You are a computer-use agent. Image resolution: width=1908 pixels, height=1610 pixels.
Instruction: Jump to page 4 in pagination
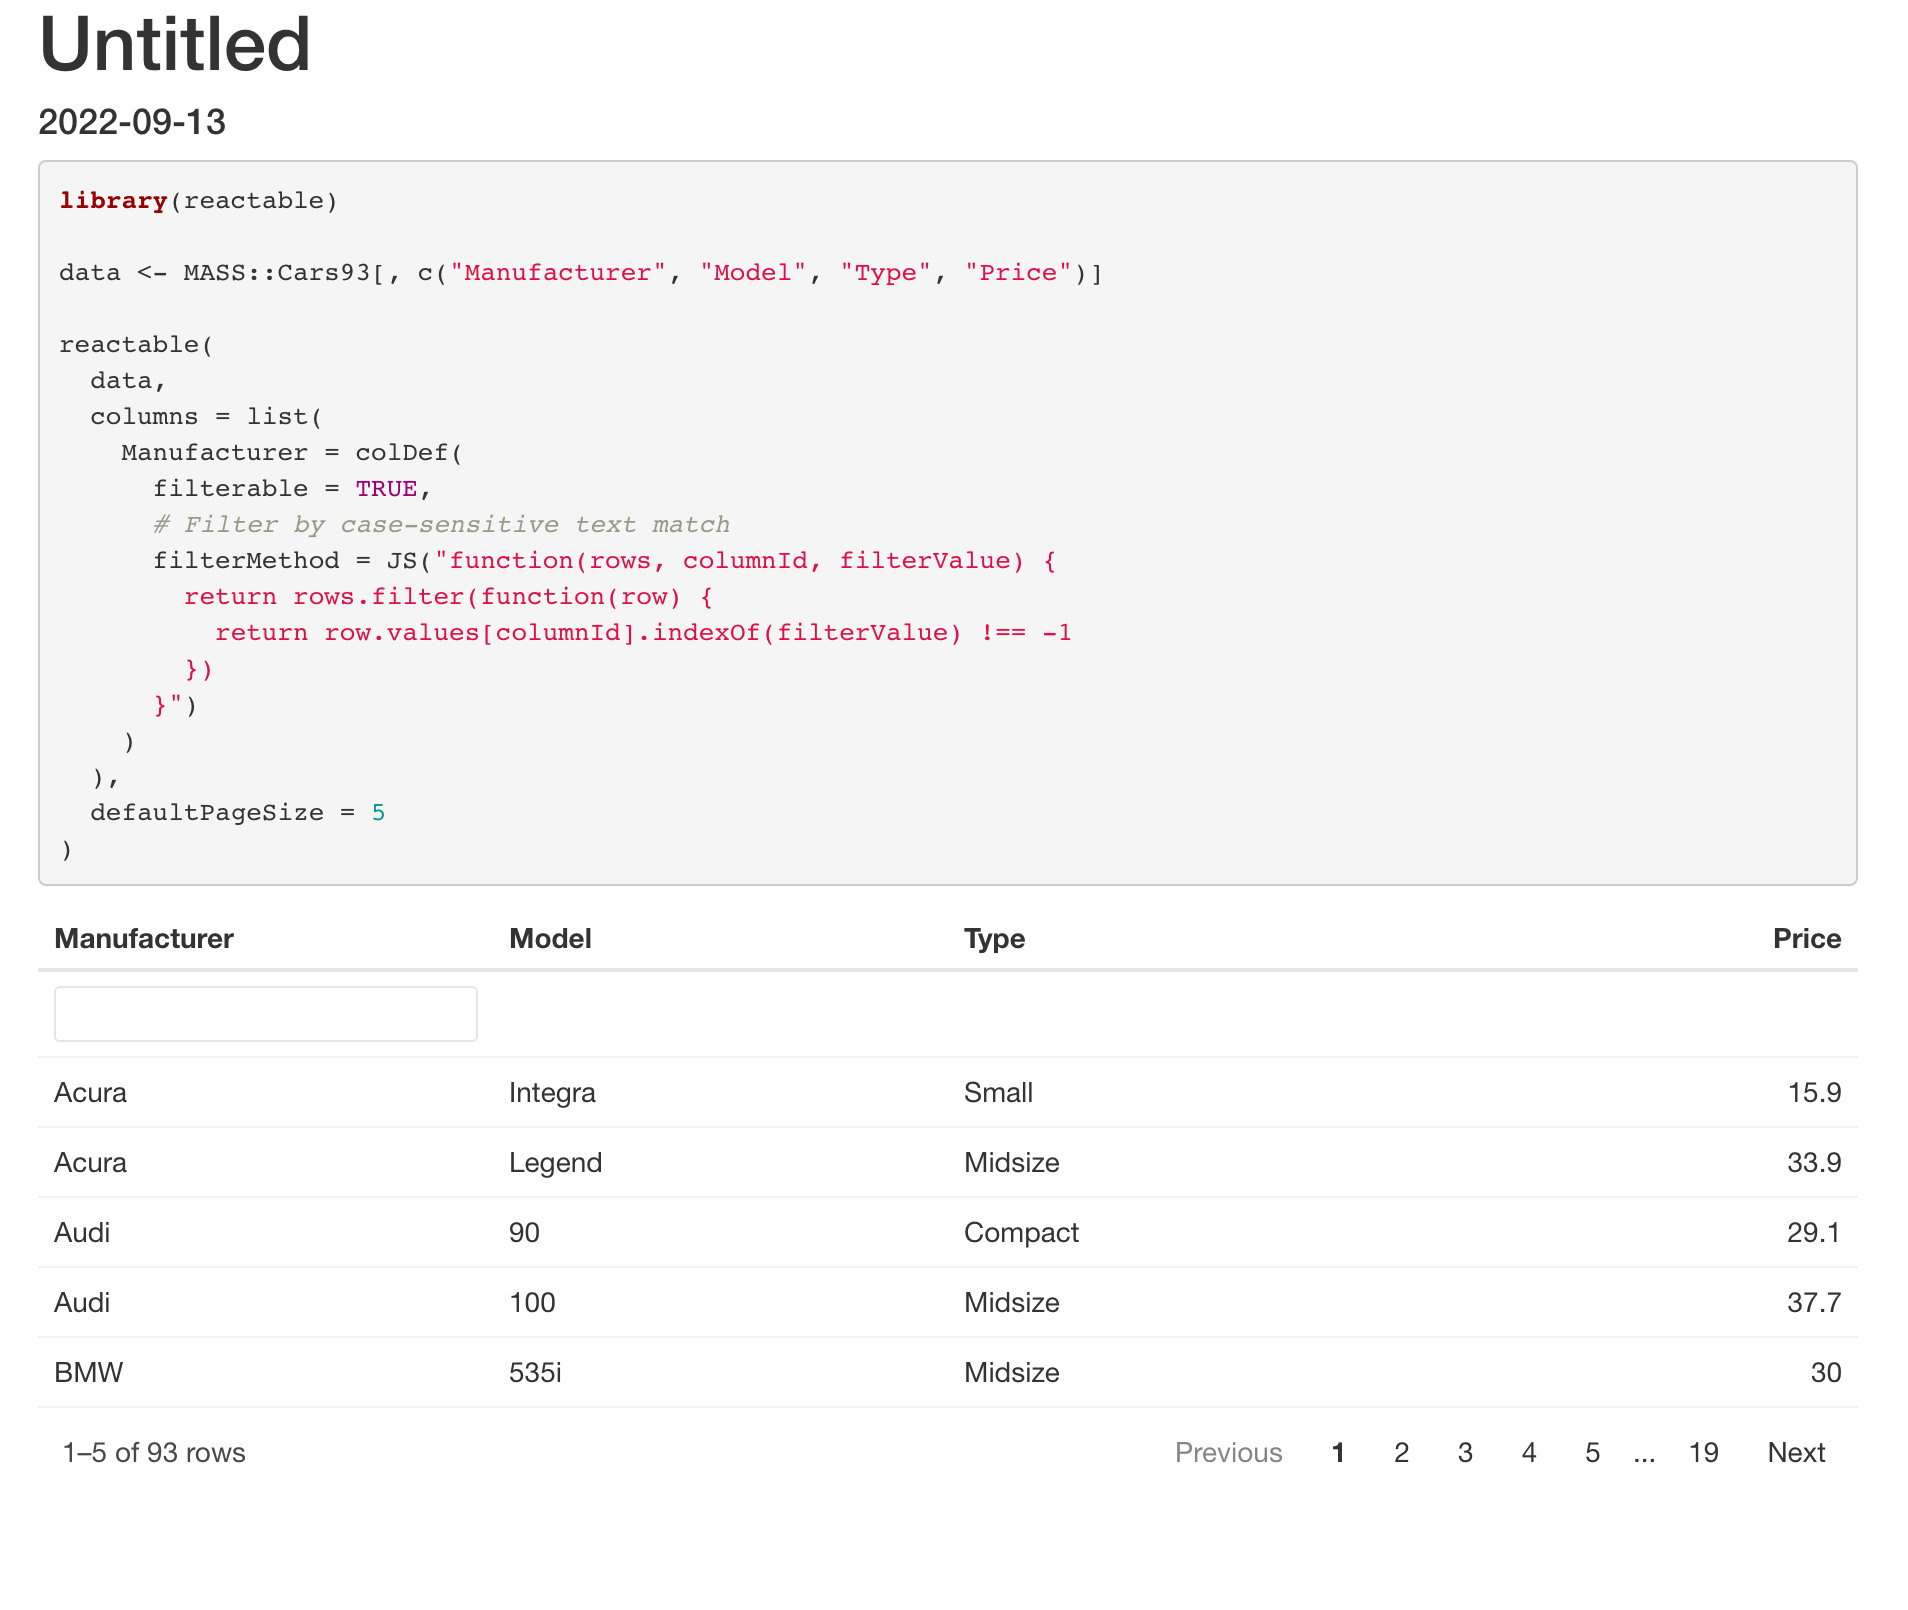(1528, 1453)
